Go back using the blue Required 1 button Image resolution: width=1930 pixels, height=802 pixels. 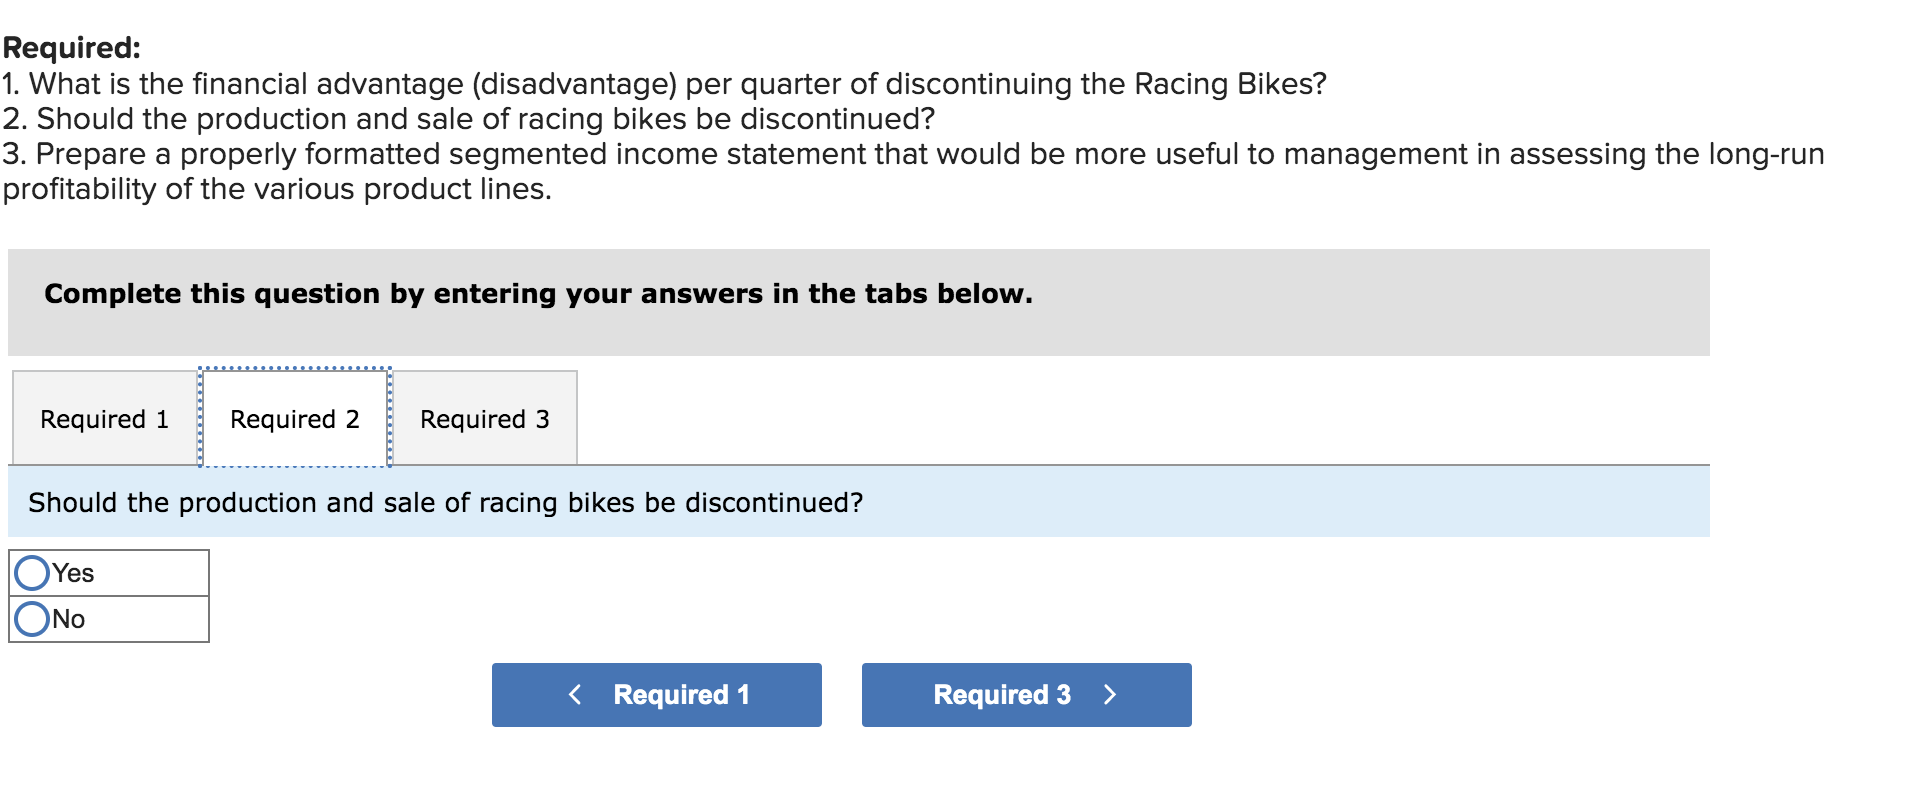[656, 695]
